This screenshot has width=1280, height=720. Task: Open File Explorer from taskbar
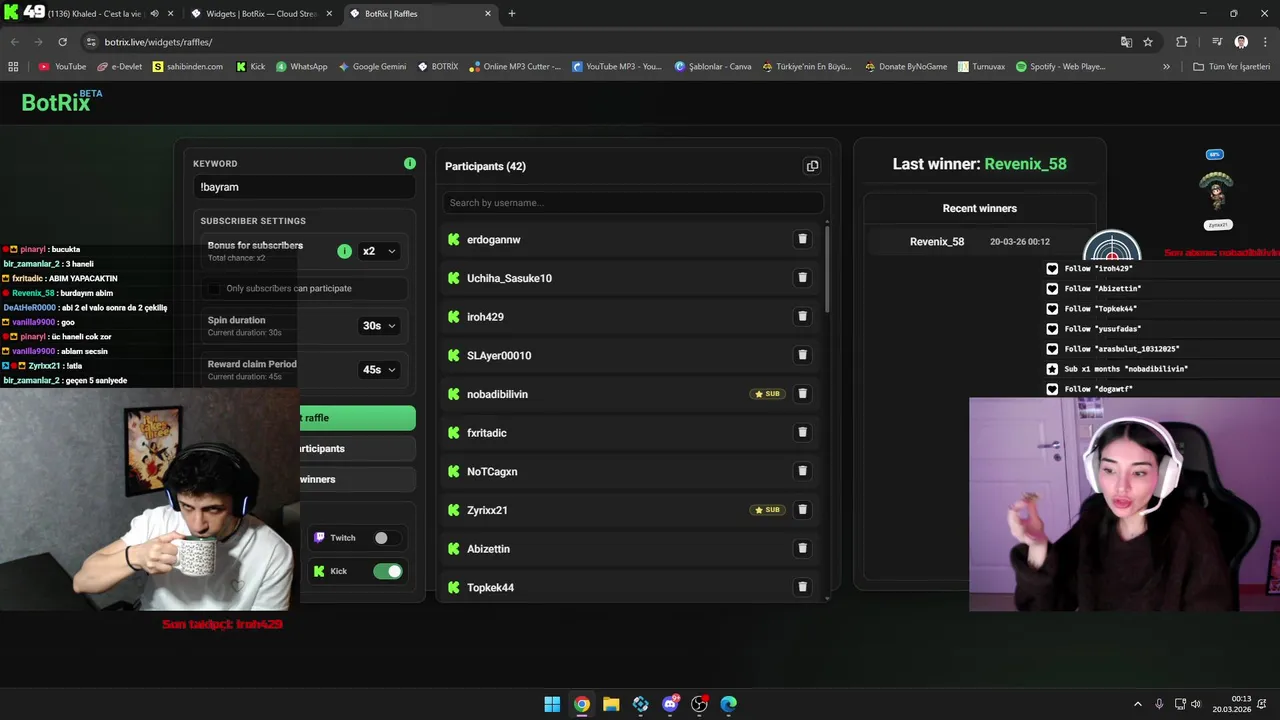611,704
